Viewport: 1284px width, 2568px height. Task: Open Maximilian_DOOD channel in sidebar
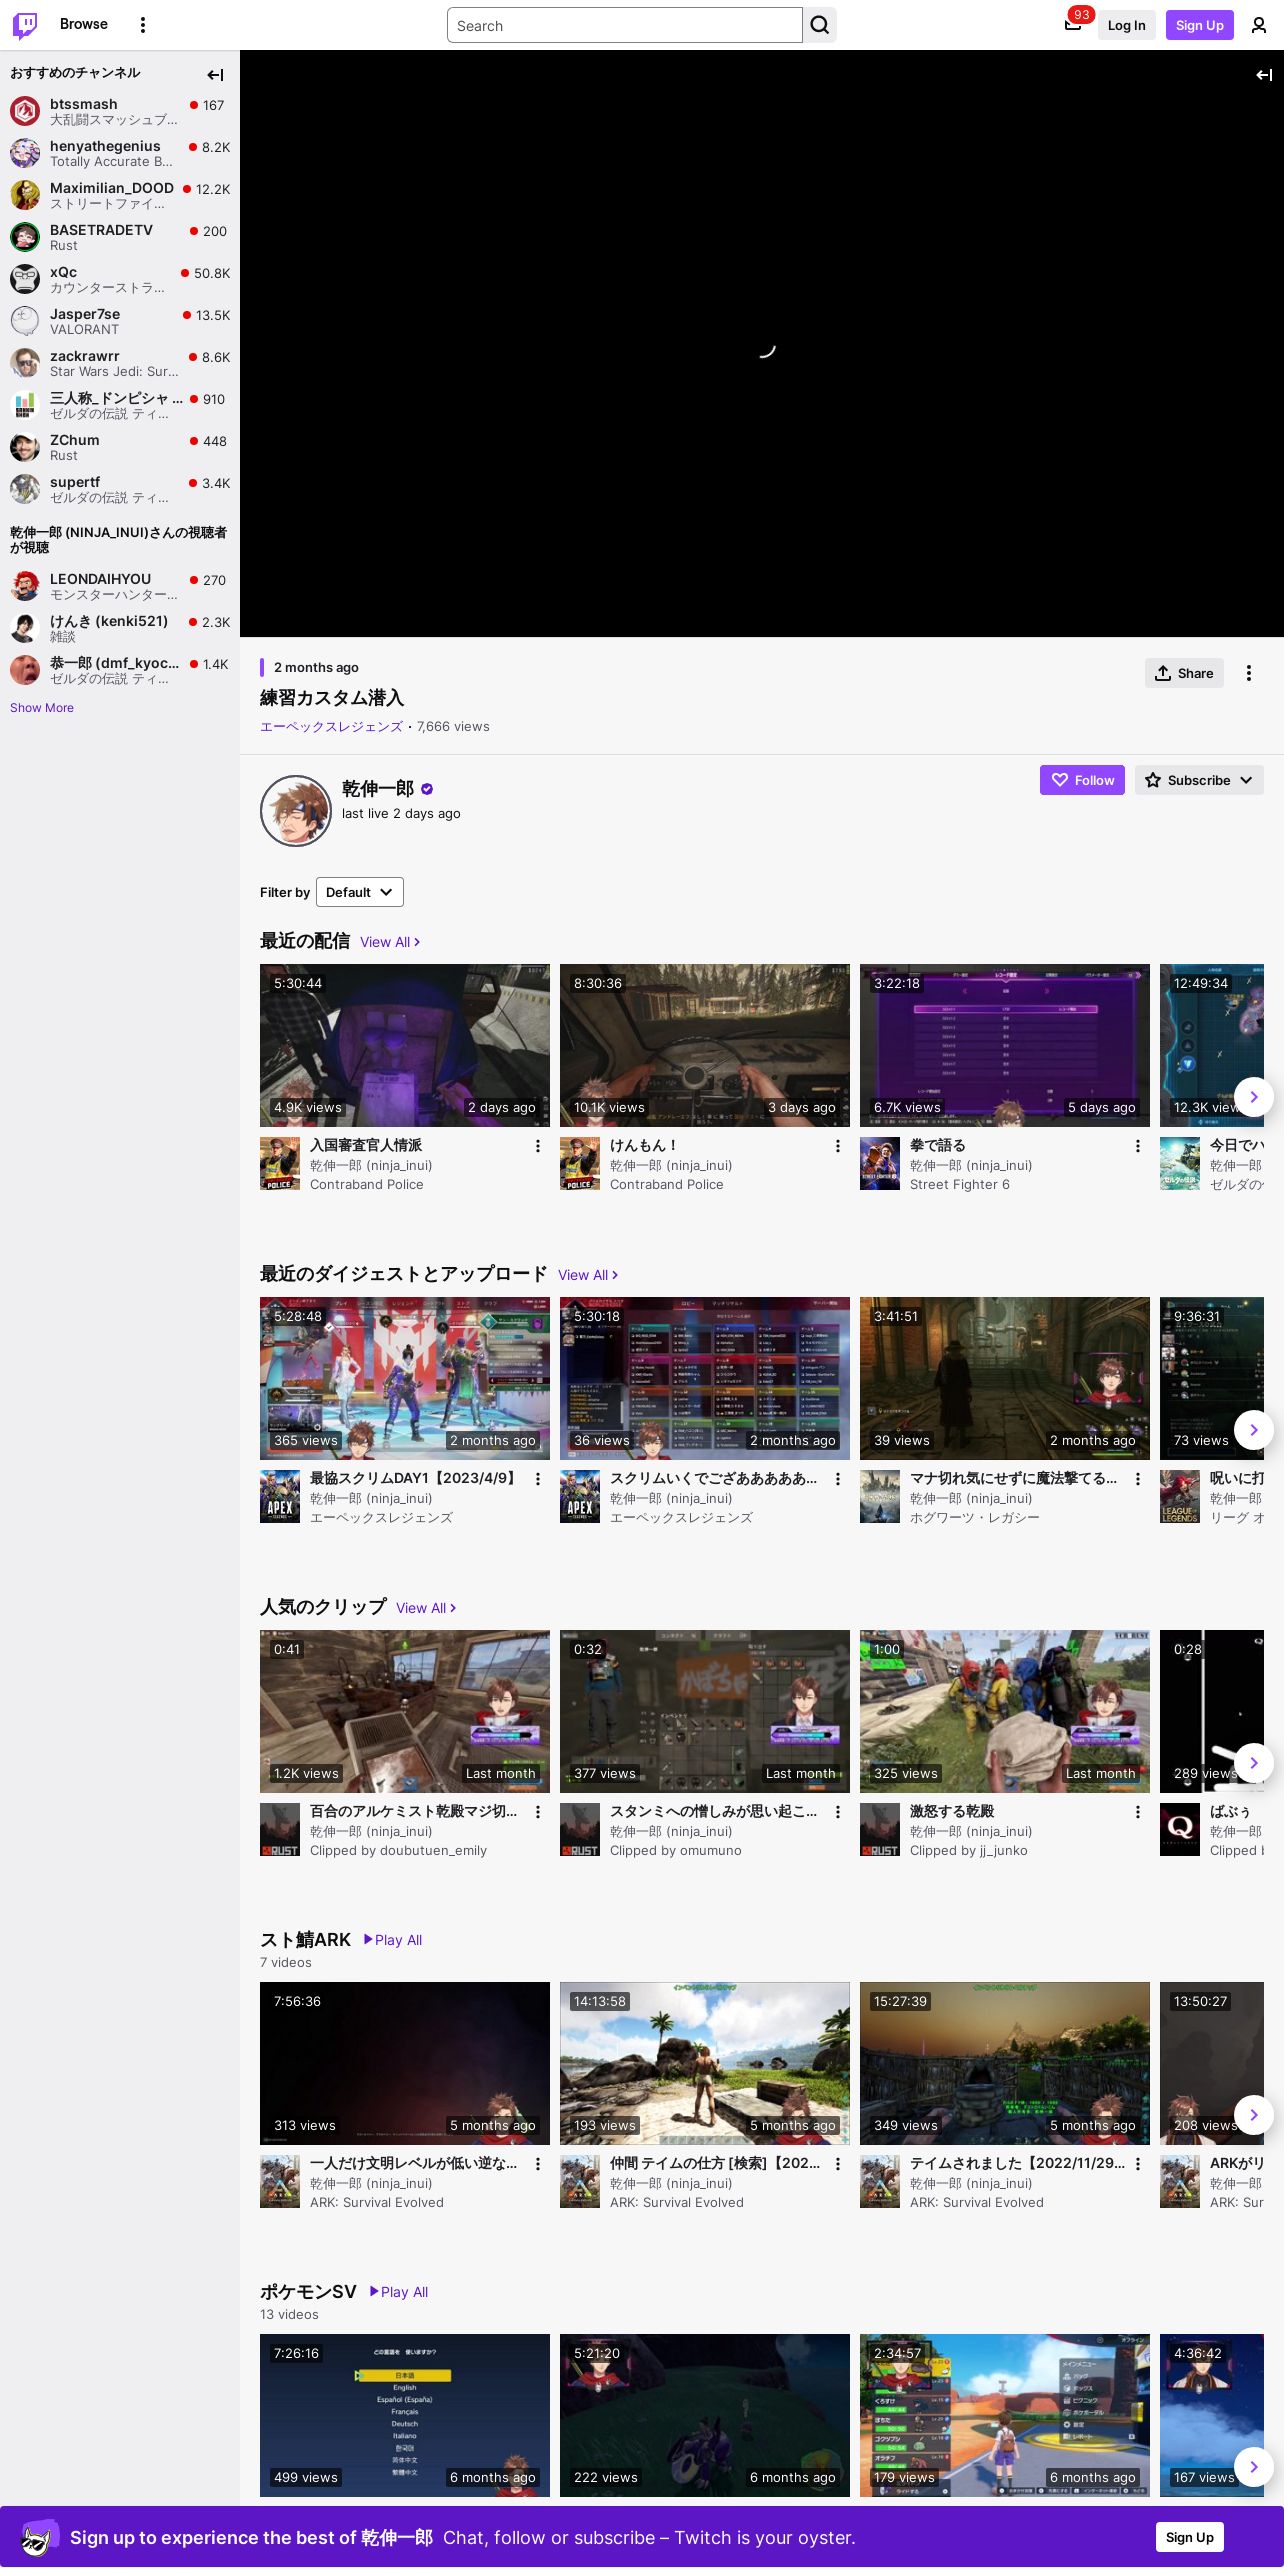(120, 195)
